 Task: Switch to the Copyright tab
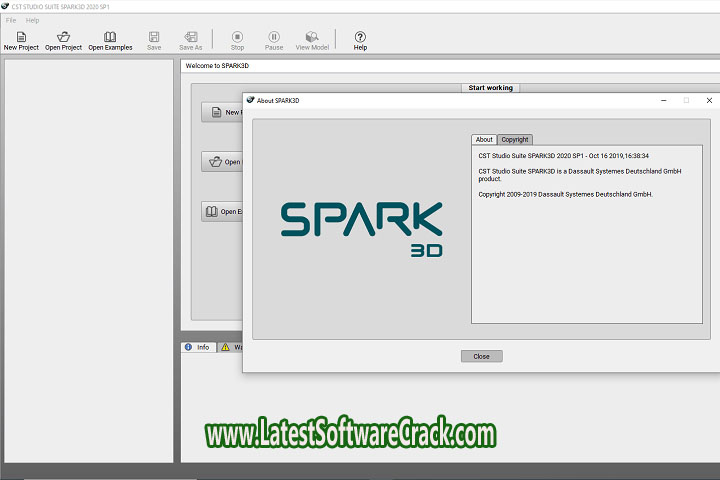coord(515,139)
